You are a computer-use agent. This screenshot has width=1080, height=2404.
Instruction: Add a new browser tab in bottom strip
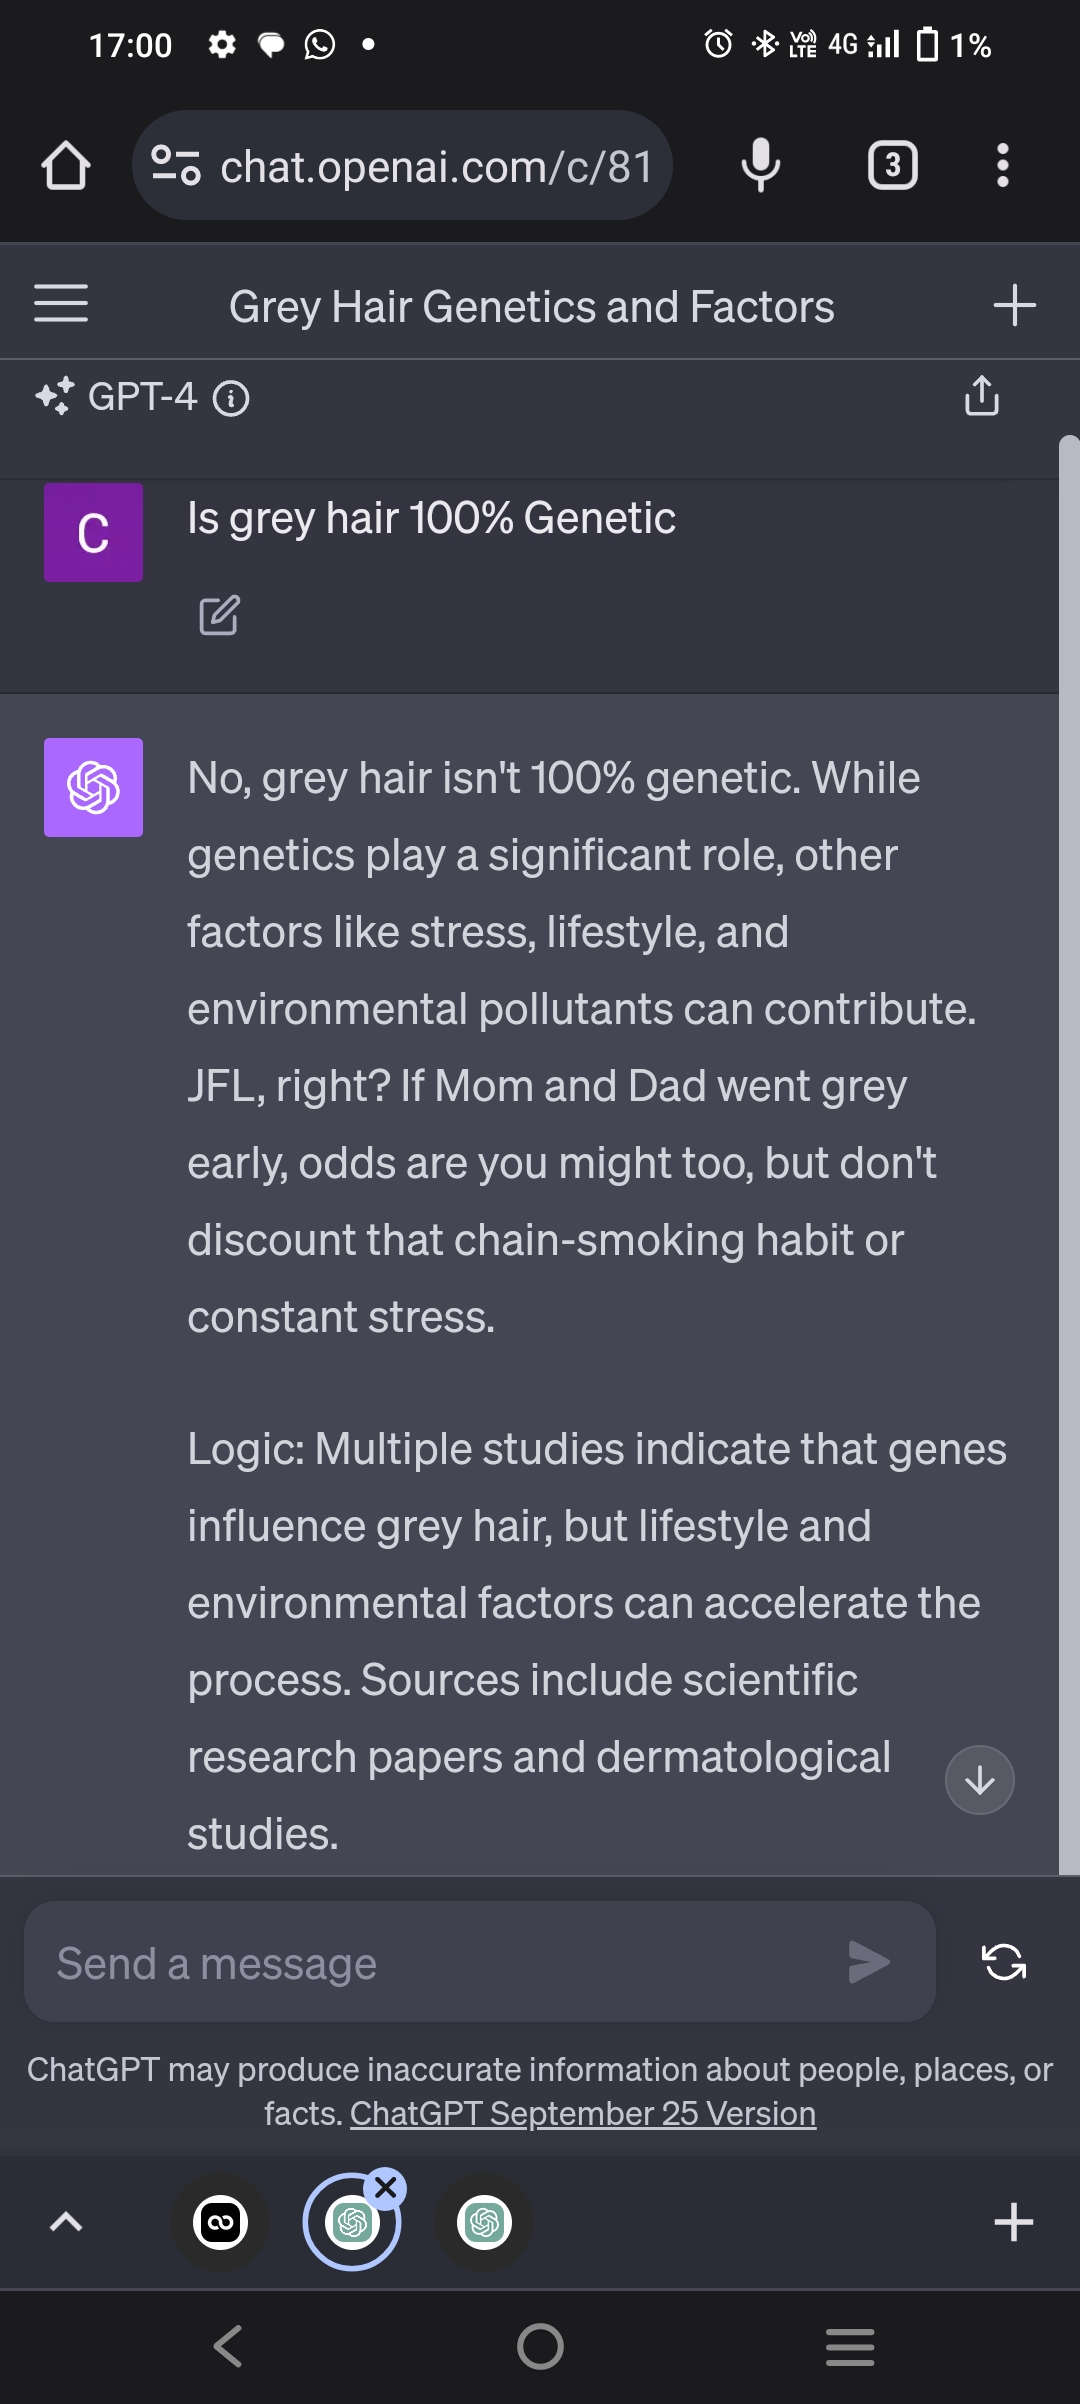point(1013,2222)
